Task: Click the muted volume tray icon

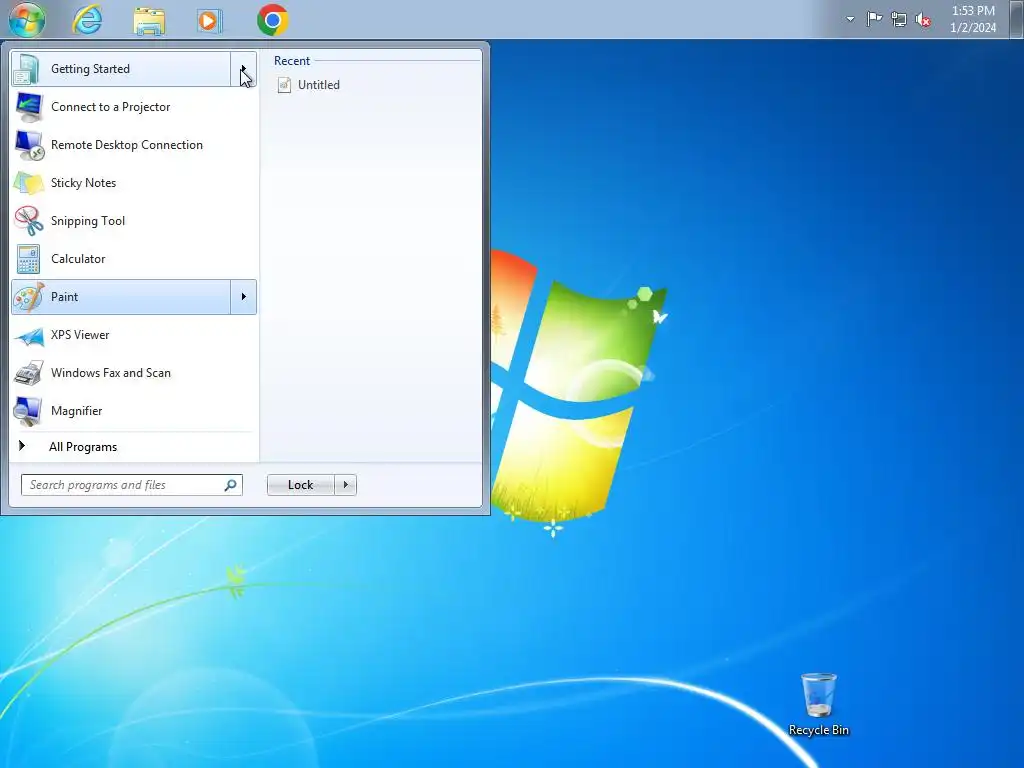Action: coord(923,20)
